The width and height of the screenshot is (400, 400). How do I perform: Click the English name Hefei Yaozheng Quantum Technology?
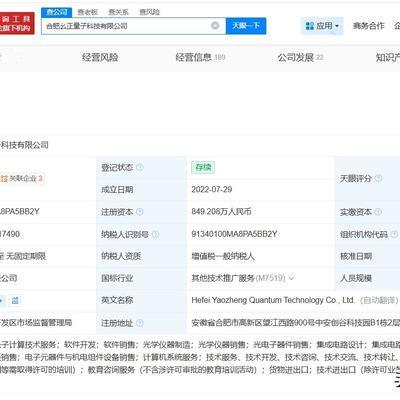273,300
